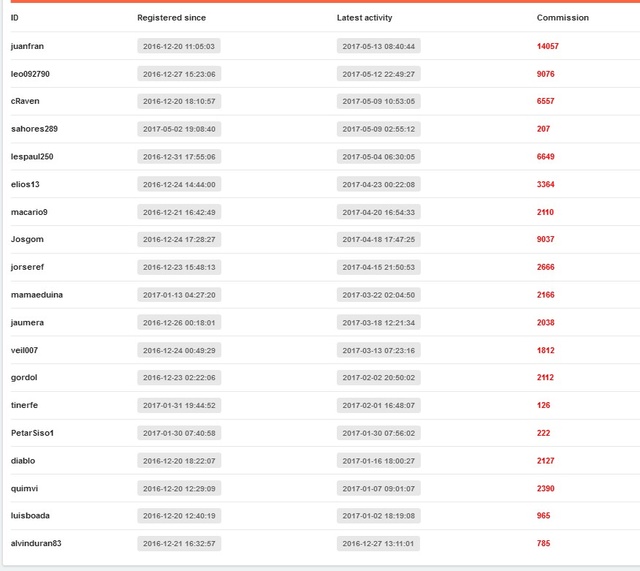The width and height of the screenshot is (640, 571).
Task: Select user jorseref
Action: 27,267
